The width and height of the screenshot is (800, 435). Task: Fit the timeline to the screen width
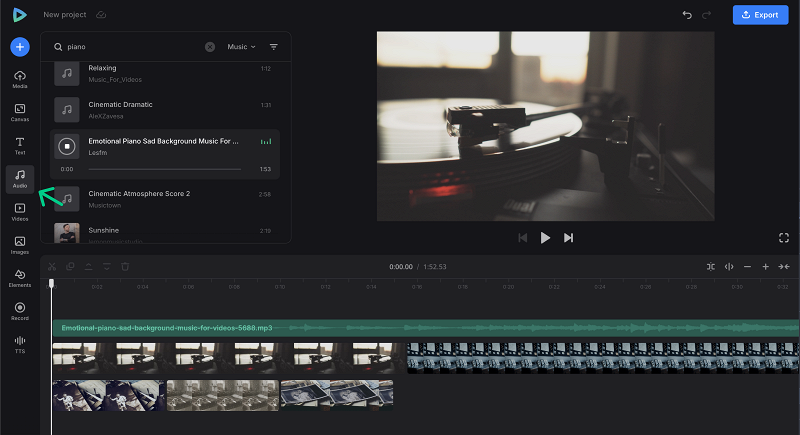tap(784, 267)
